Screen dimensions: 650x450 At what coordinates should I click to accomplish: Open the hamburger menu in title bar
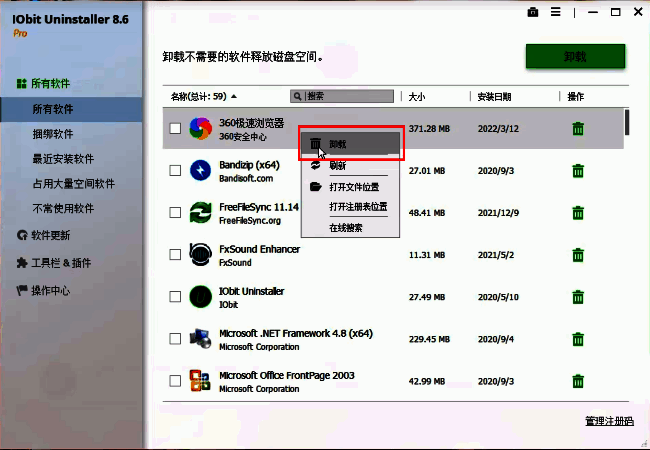coord(555,12)
